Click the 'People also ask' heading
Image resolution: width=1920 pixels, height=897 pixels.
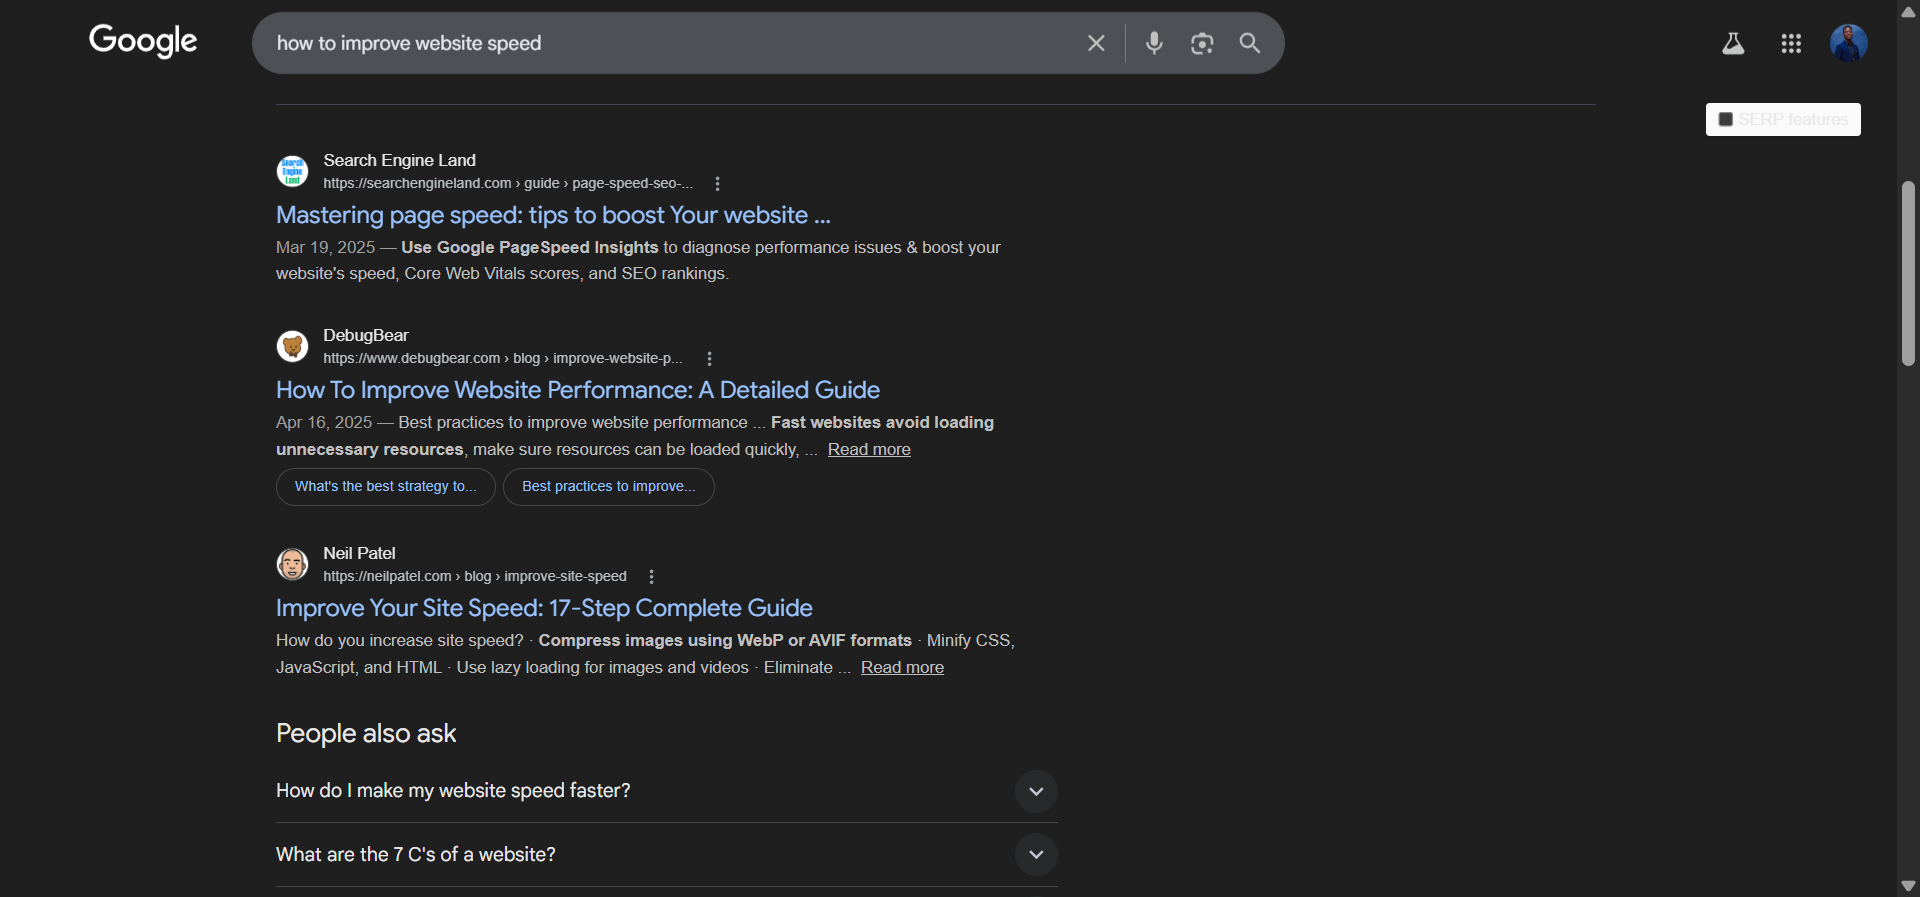[366, 734]
